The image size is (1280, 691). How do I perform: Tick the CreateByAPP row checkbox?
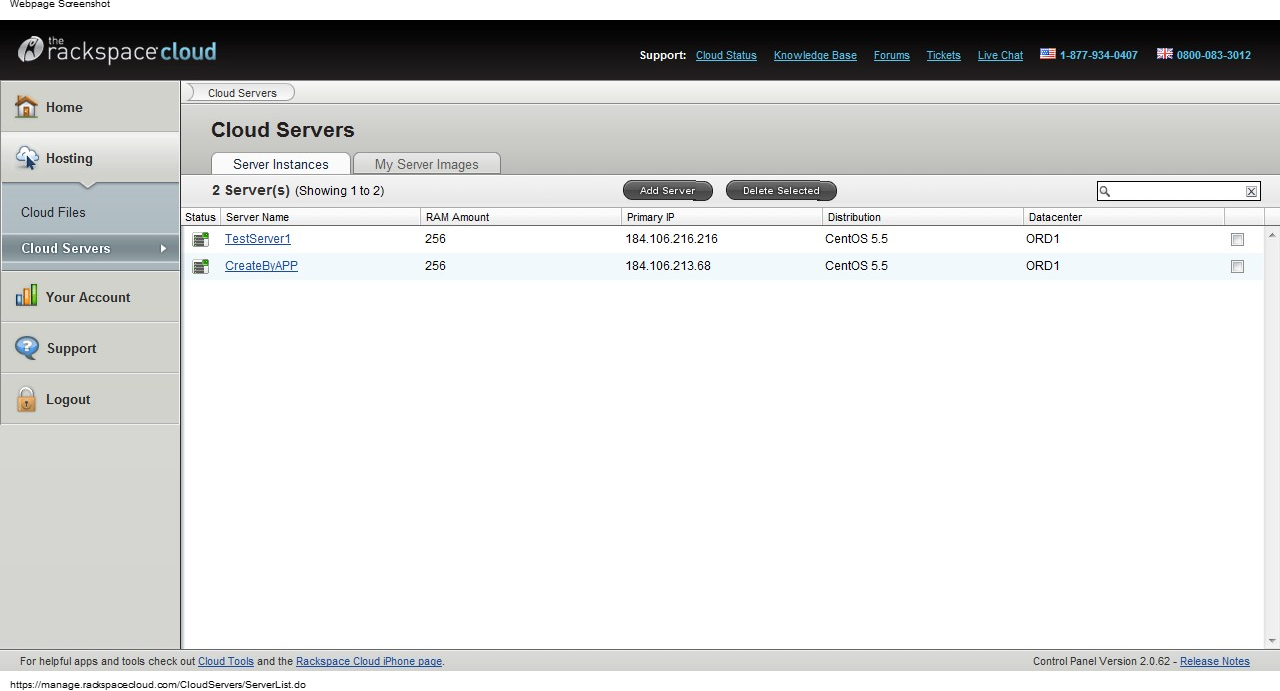click(1237, 267)
